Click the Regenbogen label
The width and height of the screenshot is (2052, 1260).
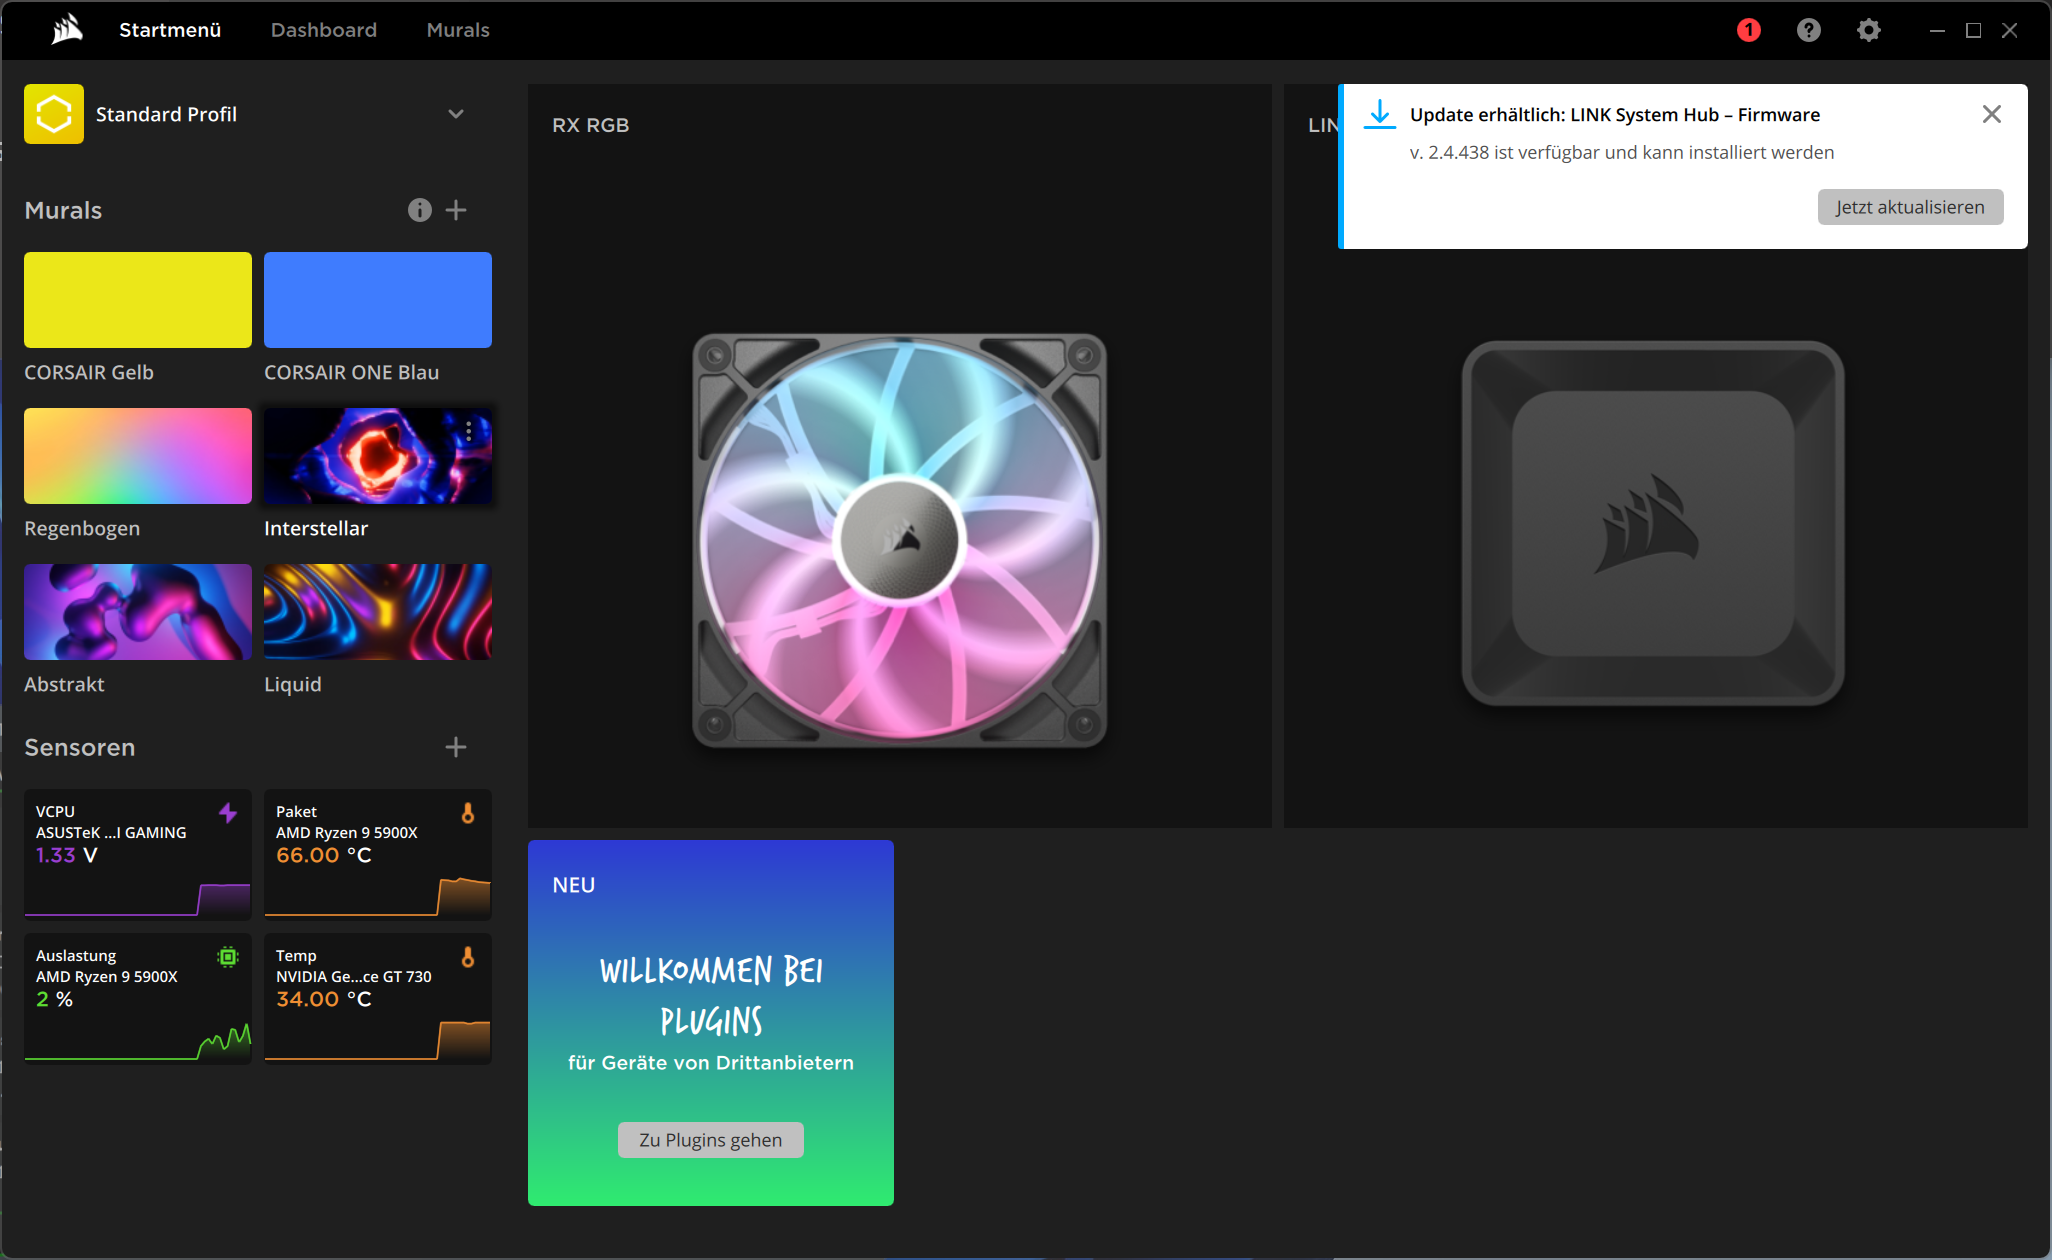point(82,528)
